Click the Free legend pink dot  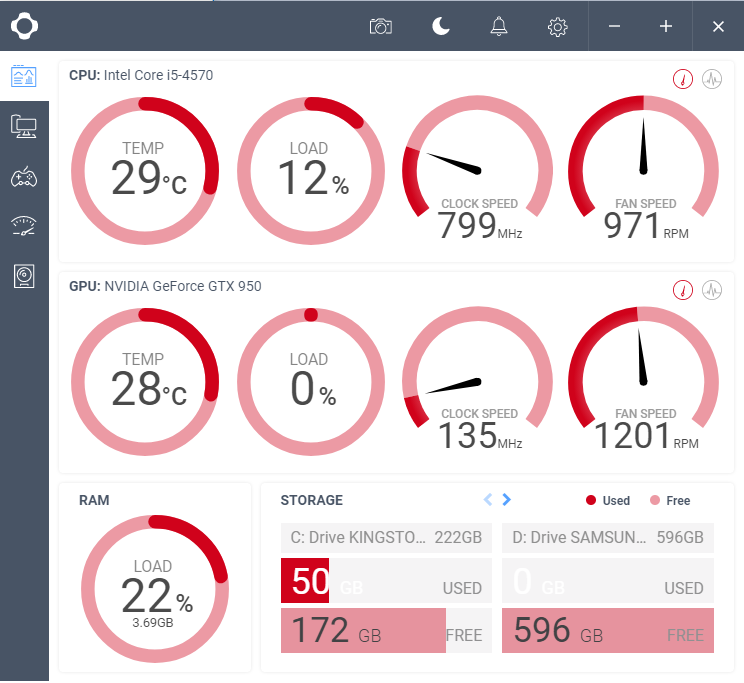pos(655,500)
